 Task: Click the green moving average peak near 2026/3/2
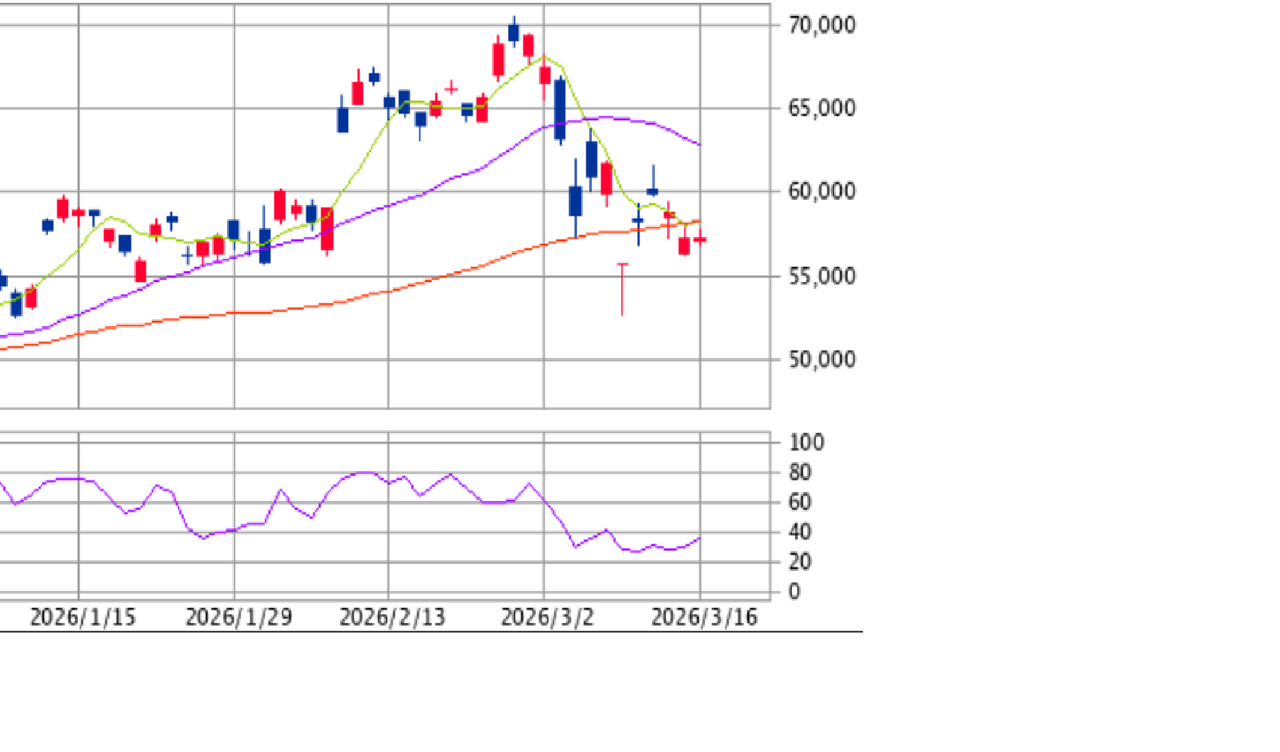pos(544,57)
